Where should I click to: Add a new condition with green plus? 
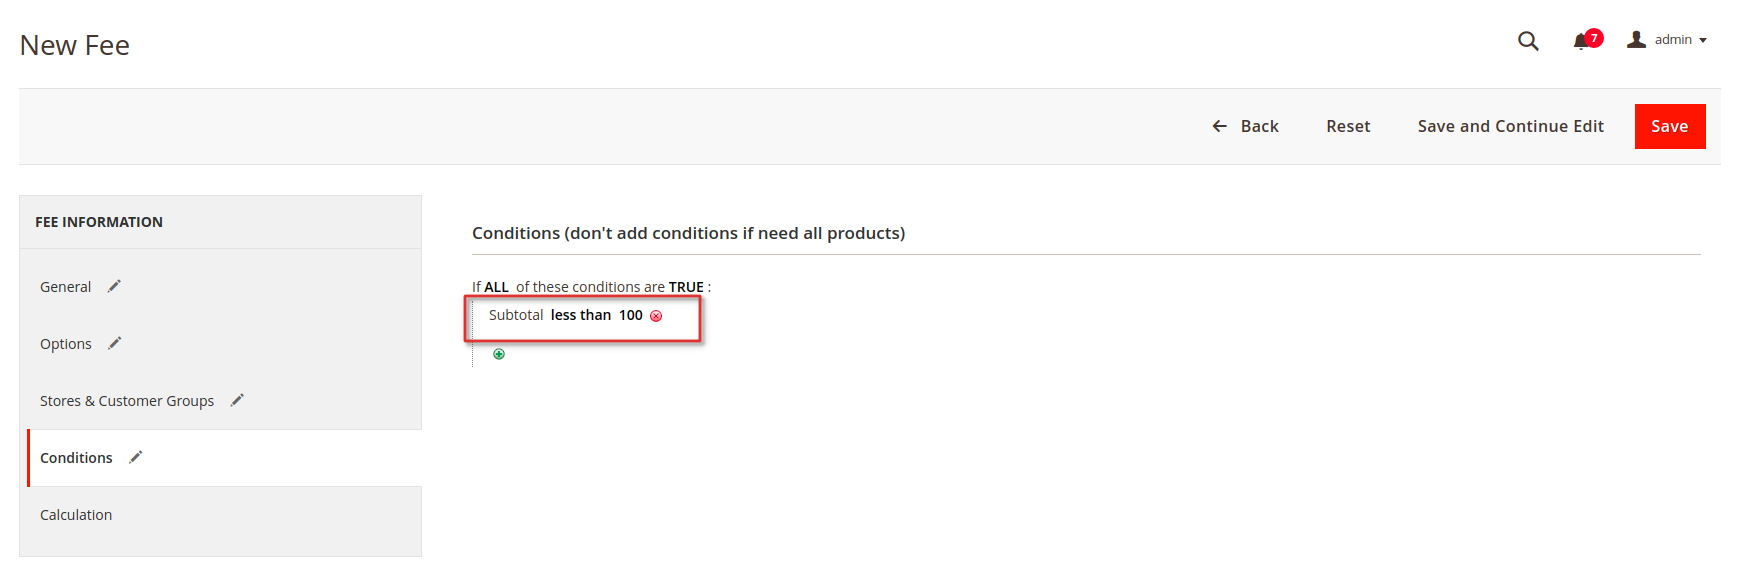499,354
